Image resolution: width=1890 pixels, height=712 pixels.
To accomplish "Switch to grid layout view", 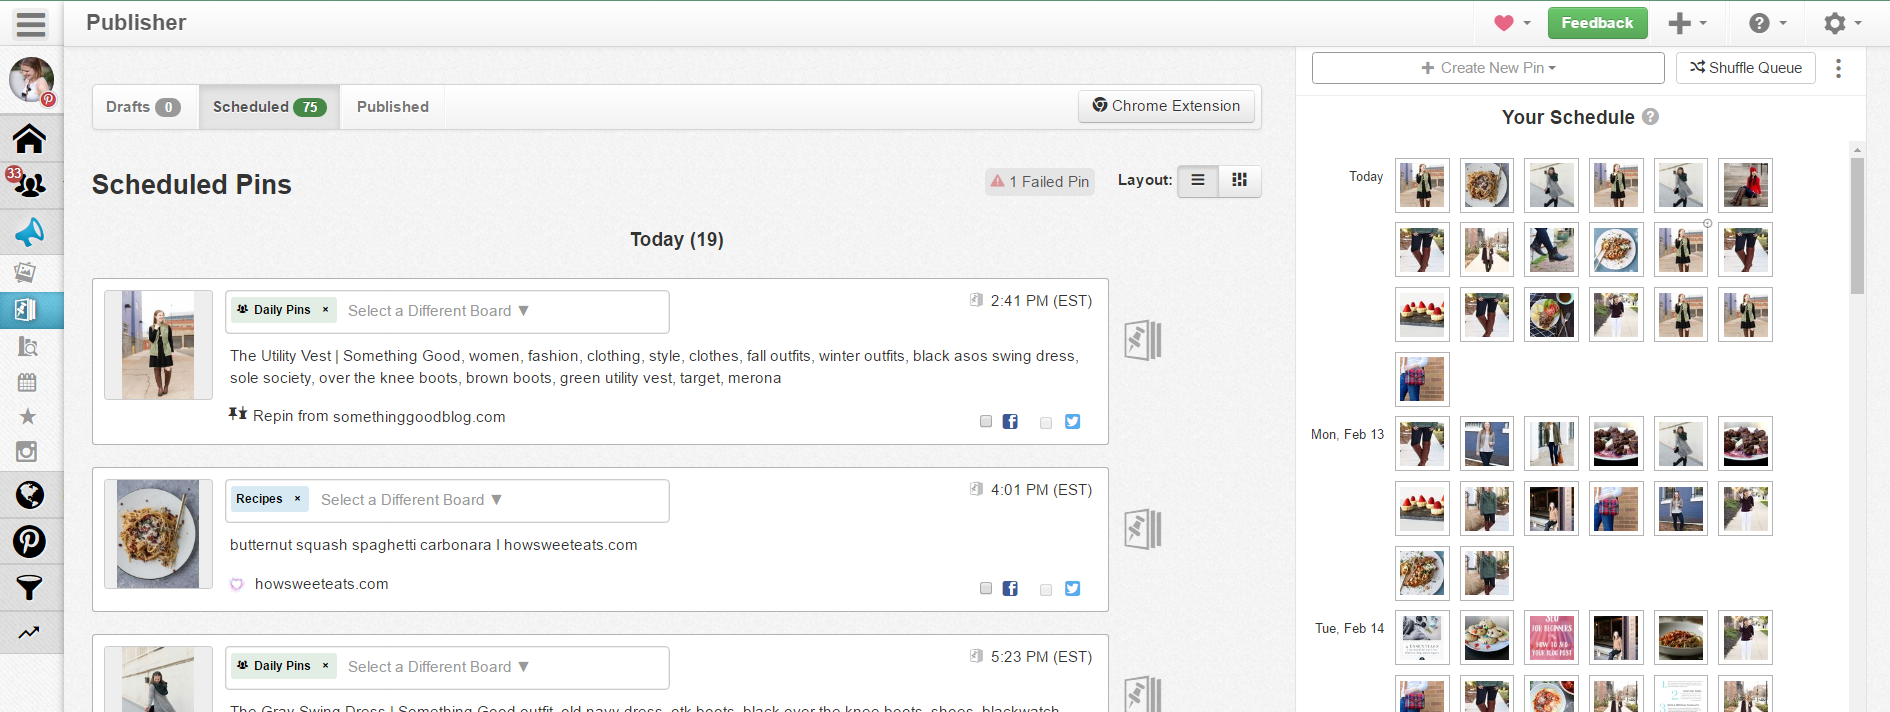I will [1240, 180].
